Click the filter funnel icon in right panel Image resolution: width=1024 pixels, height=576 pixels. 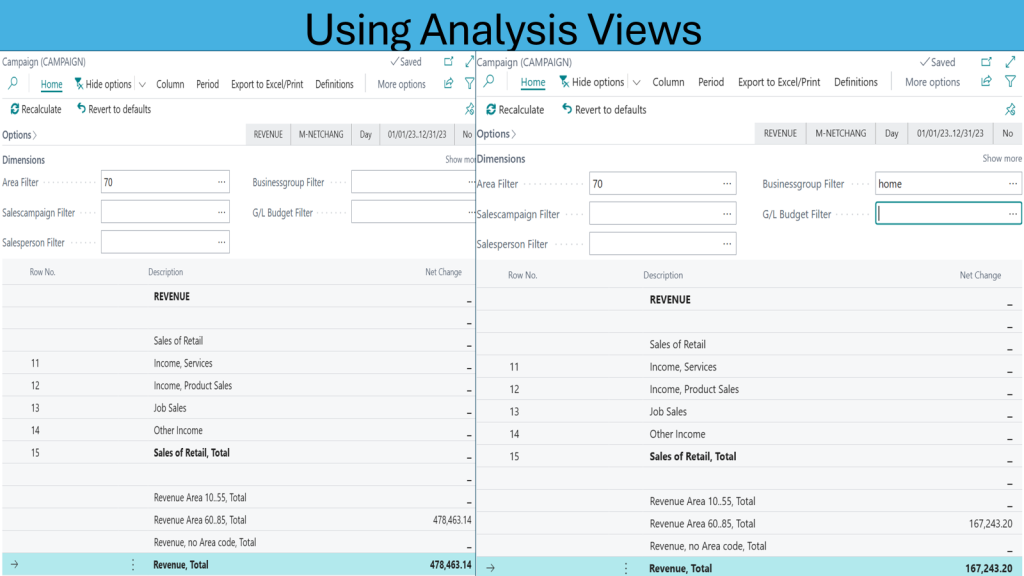pyautogui.click(x=1010, y=82)
